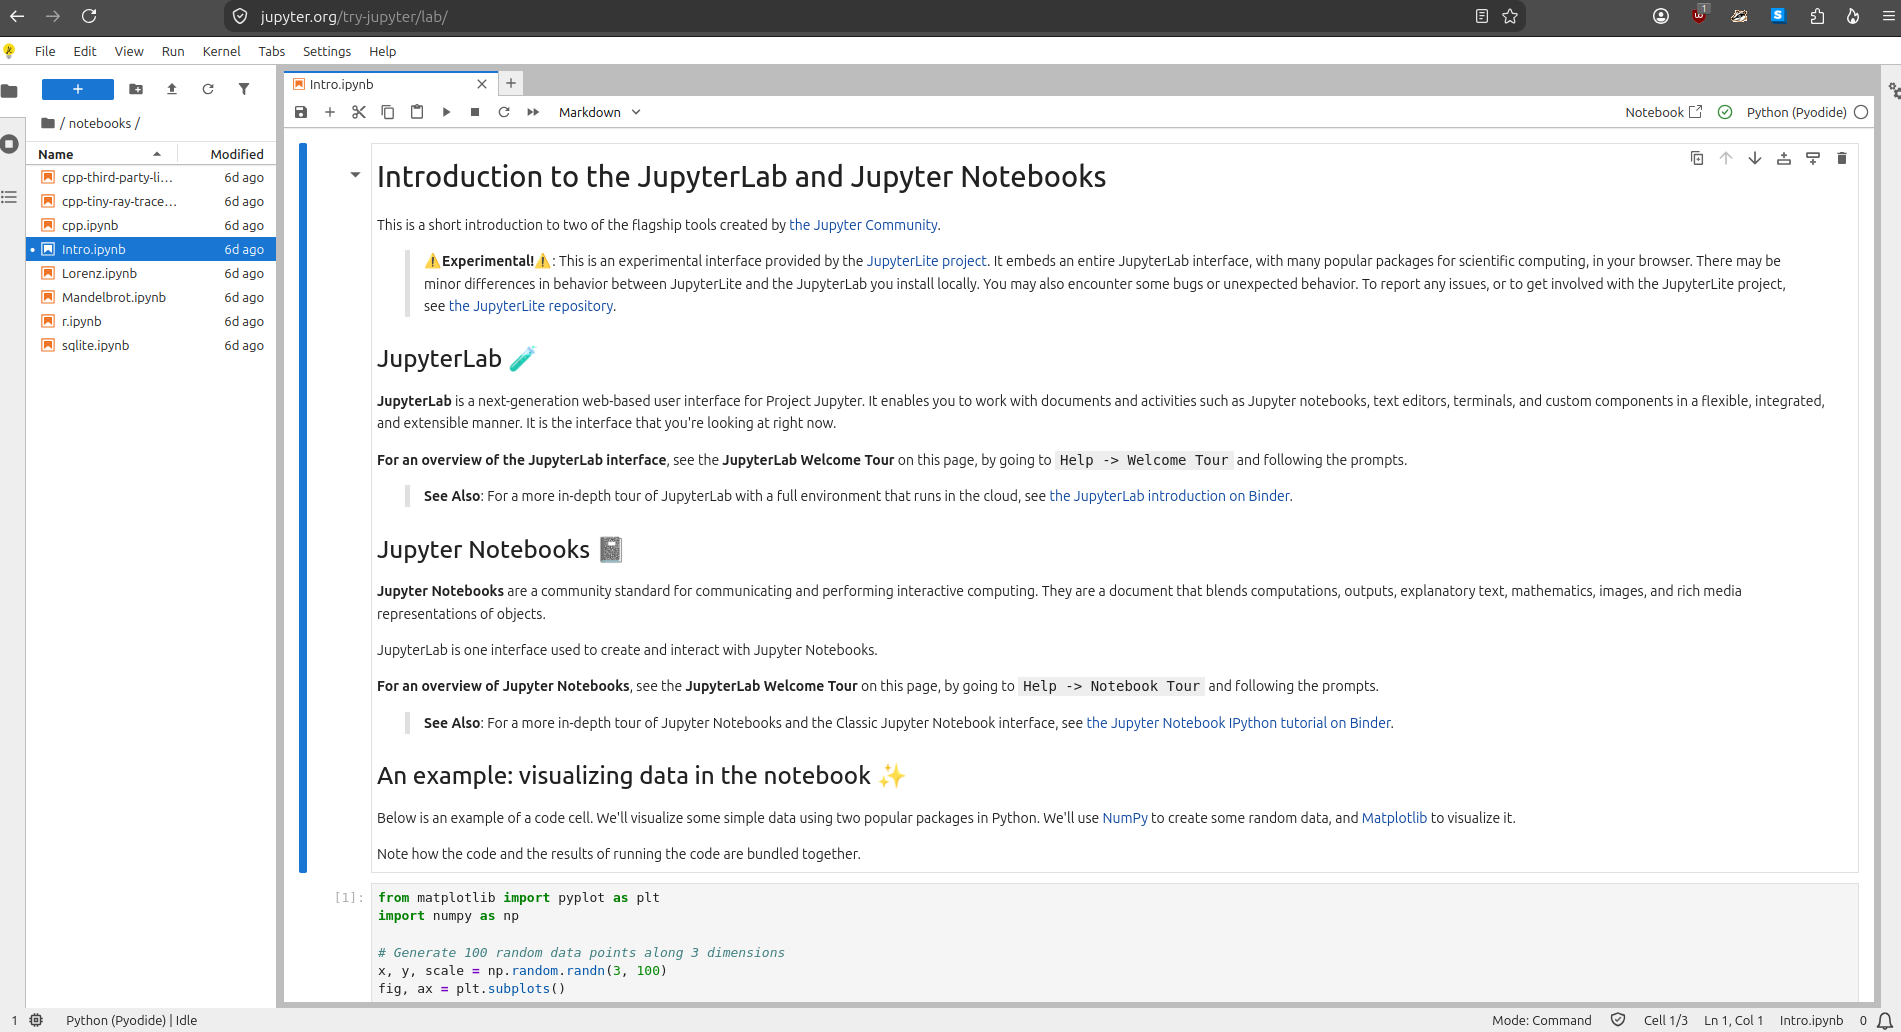1901x1032 pixels.
Task: Open the table of contents sidebar tab
Action: click(x=10, y=197)
